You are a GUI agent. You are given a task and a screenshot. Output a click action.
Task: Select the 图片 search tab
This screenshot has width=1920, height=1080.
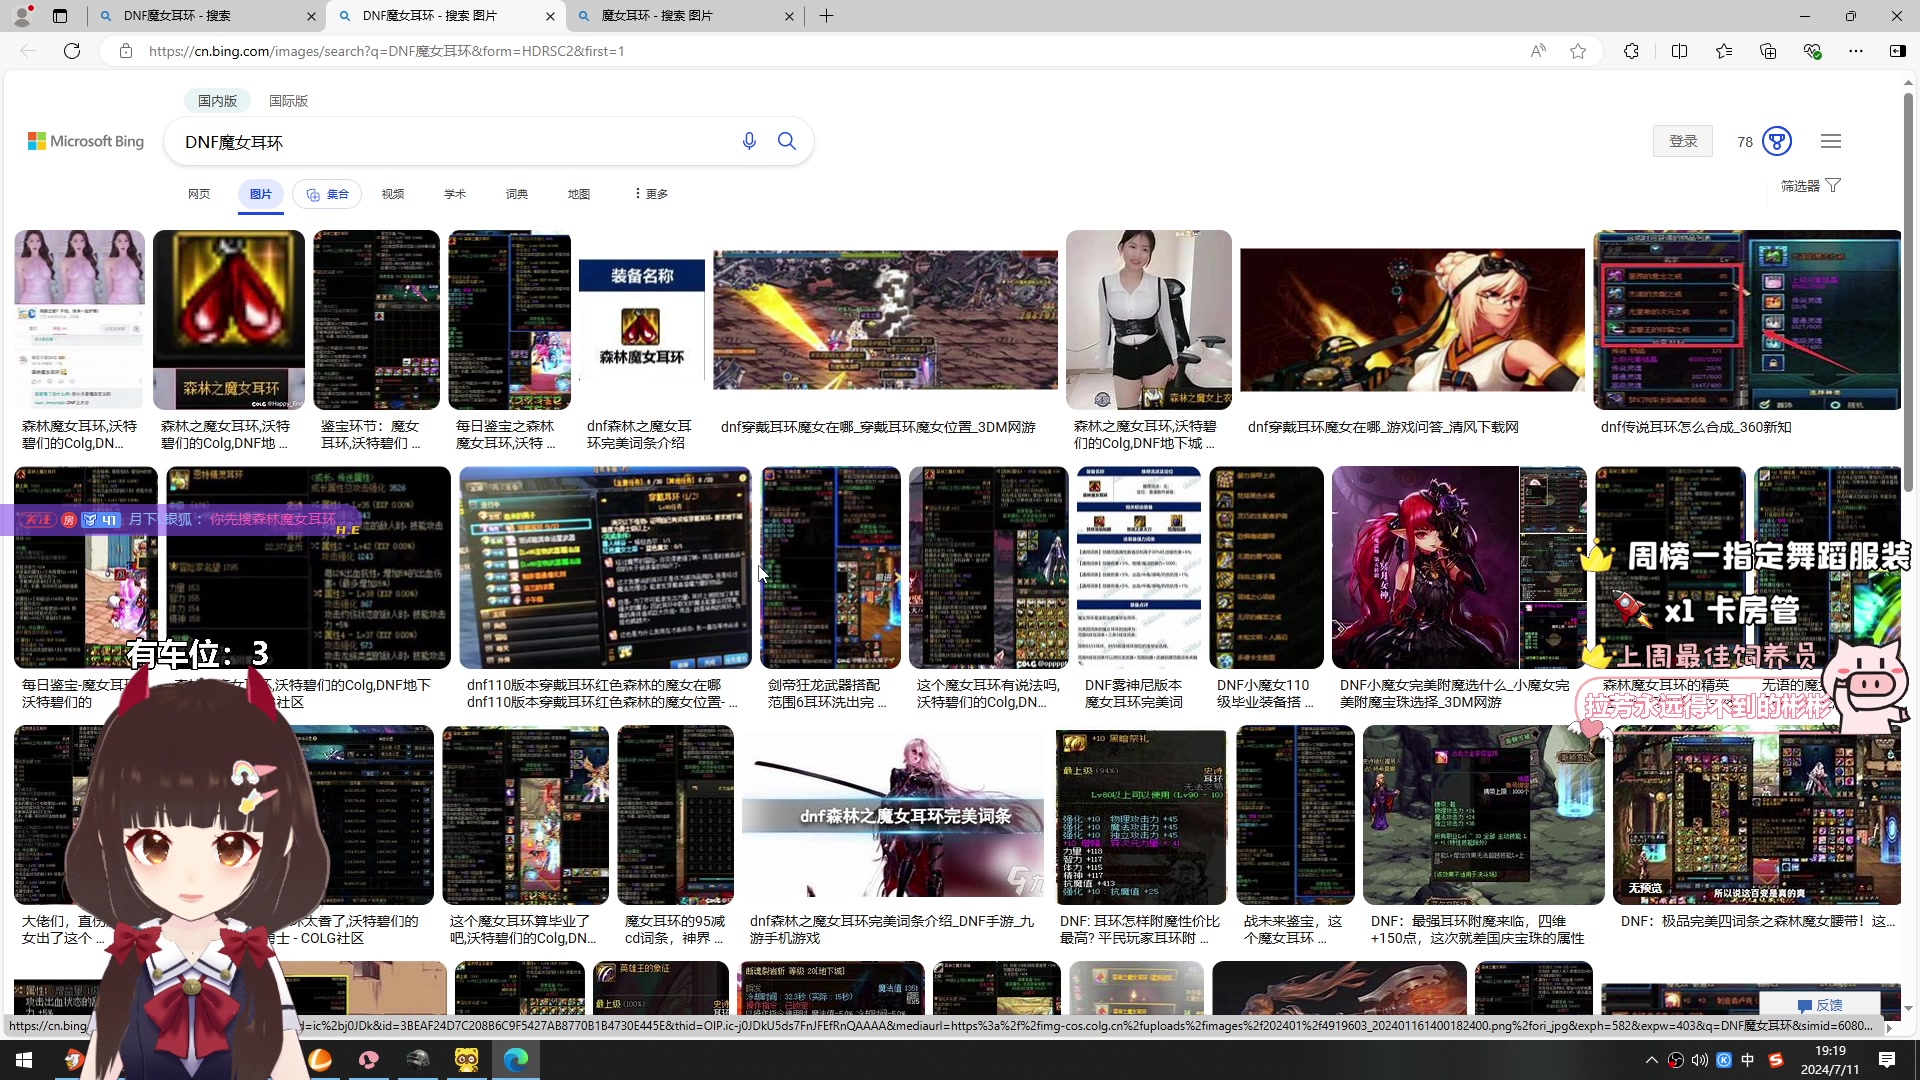(261, 194)
